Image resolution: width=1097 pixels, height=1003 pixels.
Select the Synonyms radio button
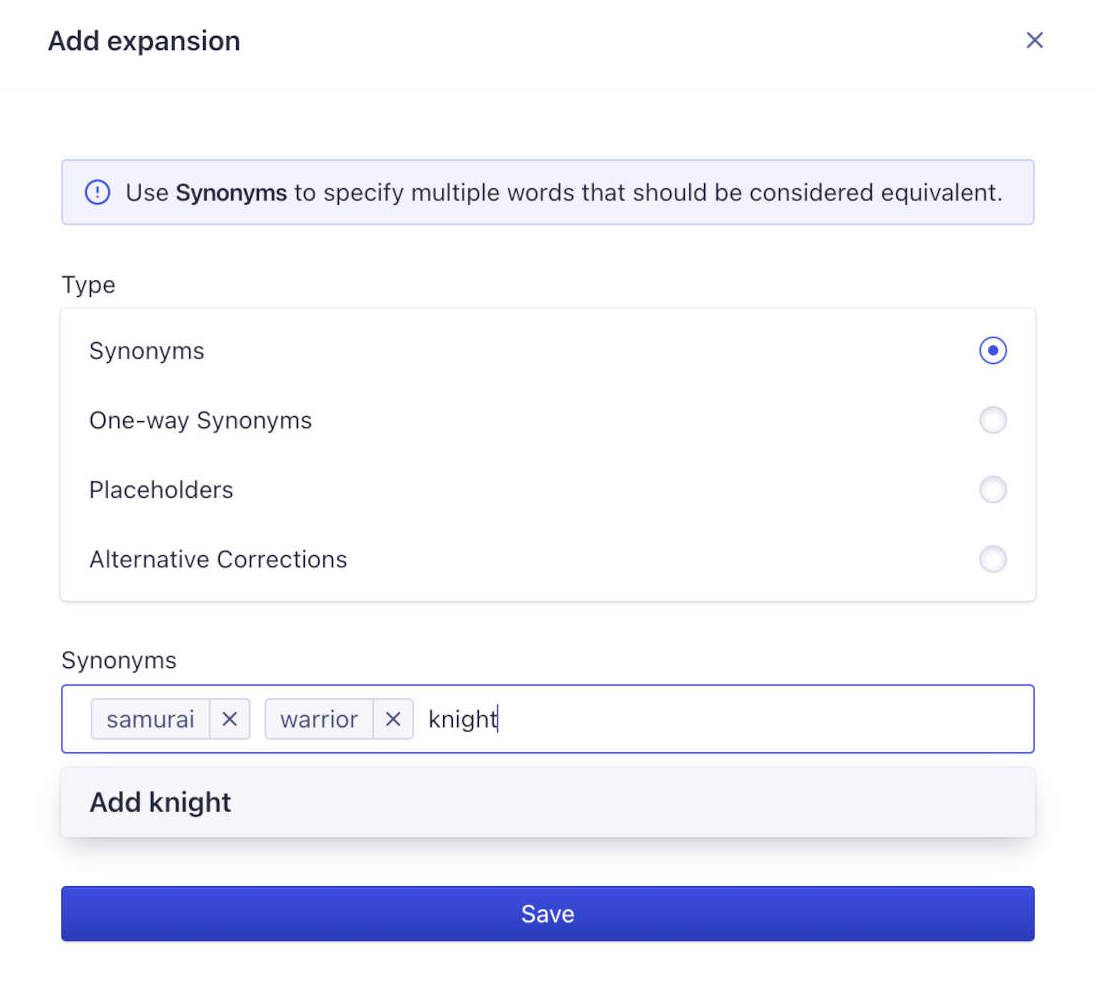992,351
